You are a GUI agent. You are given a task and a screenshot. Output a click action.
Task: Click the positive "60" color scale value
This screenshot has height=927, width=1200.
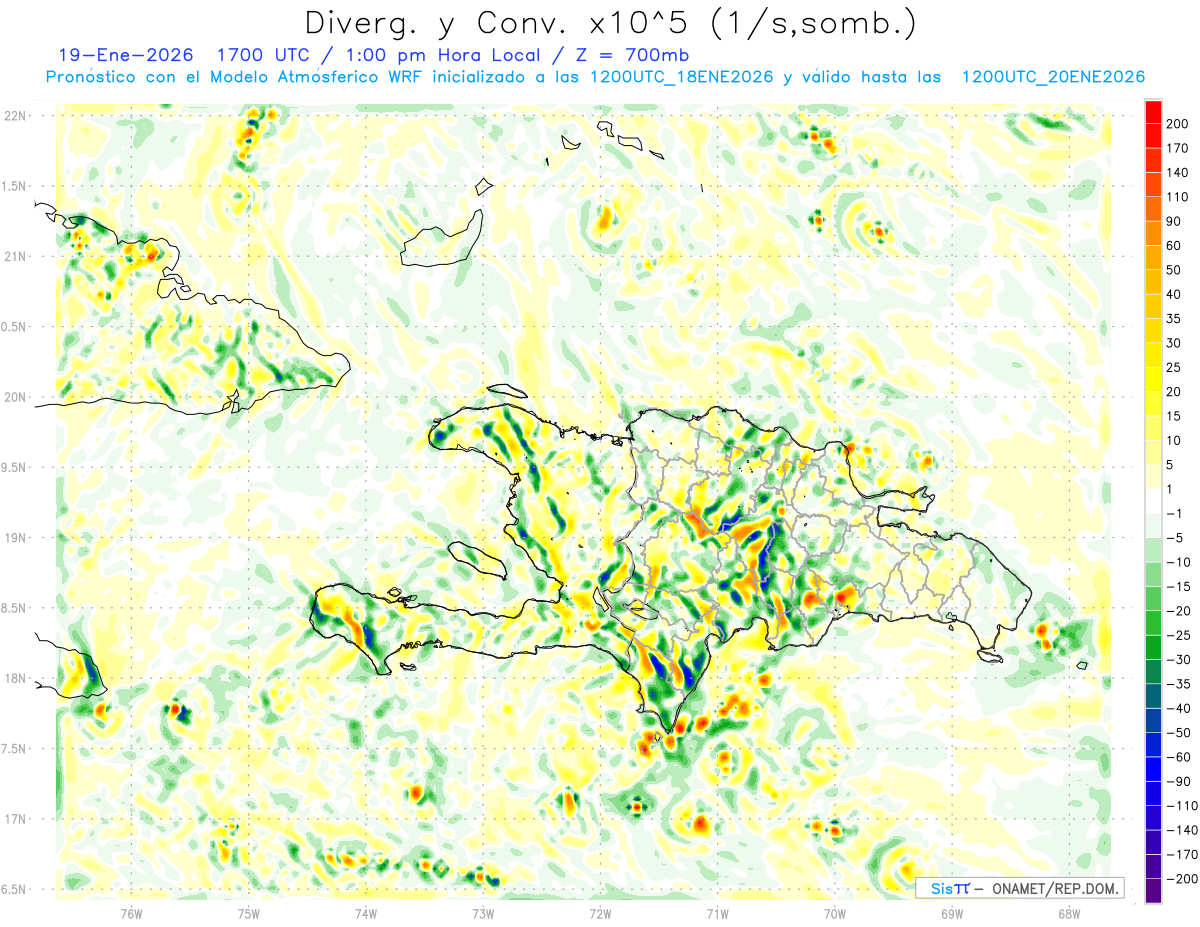1174,246
